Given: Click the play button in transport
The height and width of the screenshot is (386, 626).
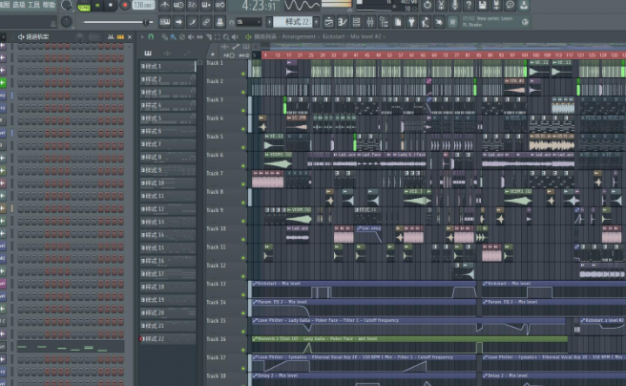Looking at the screenshot, I should pos(97,5).
